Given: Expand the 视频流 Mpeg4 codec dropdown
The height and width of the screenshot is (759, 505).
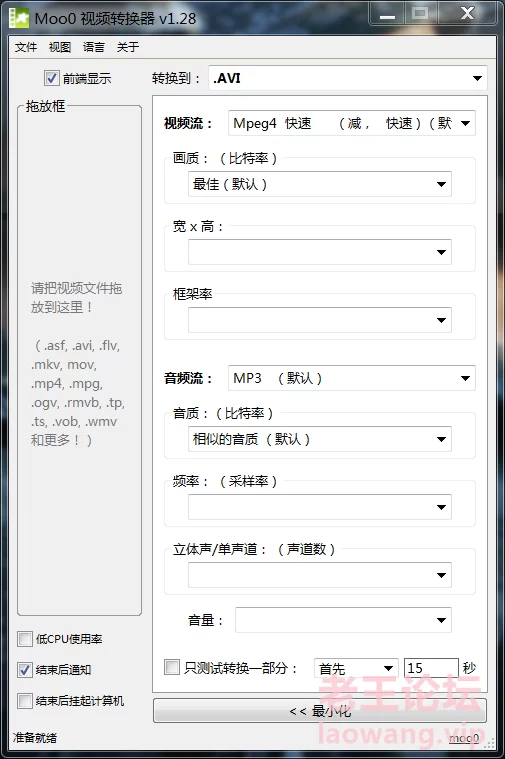Looking at the screenshot, I should 352,123.
